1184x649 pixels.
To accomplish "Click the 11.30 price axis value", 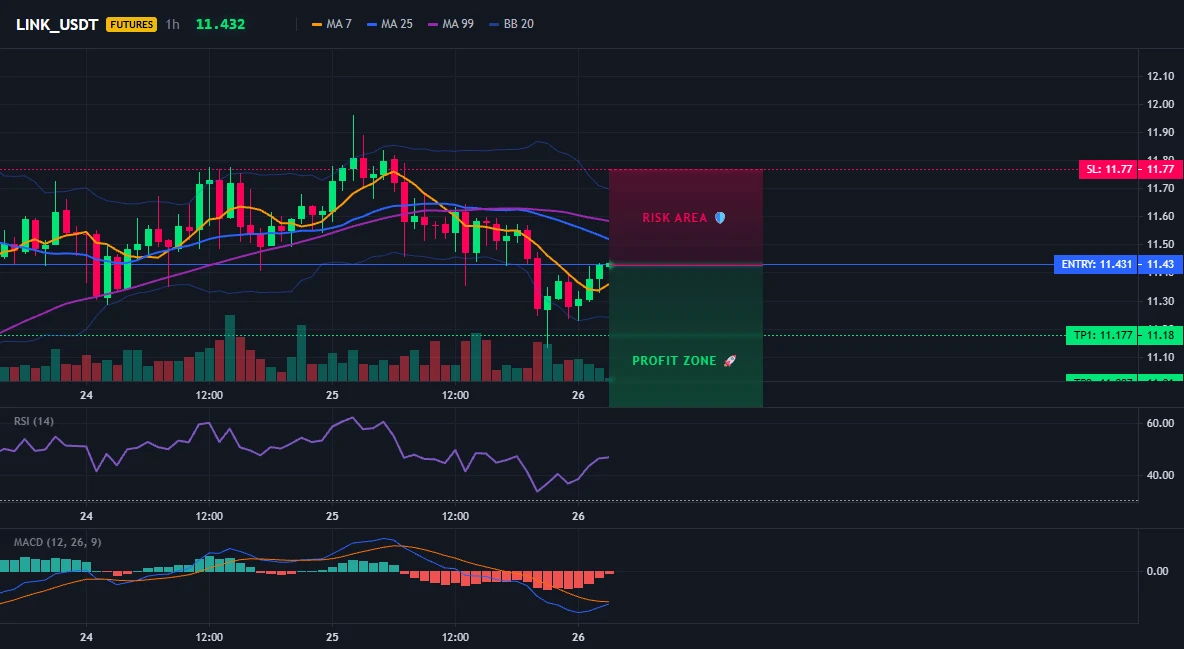I will [x=1161, y=301].
